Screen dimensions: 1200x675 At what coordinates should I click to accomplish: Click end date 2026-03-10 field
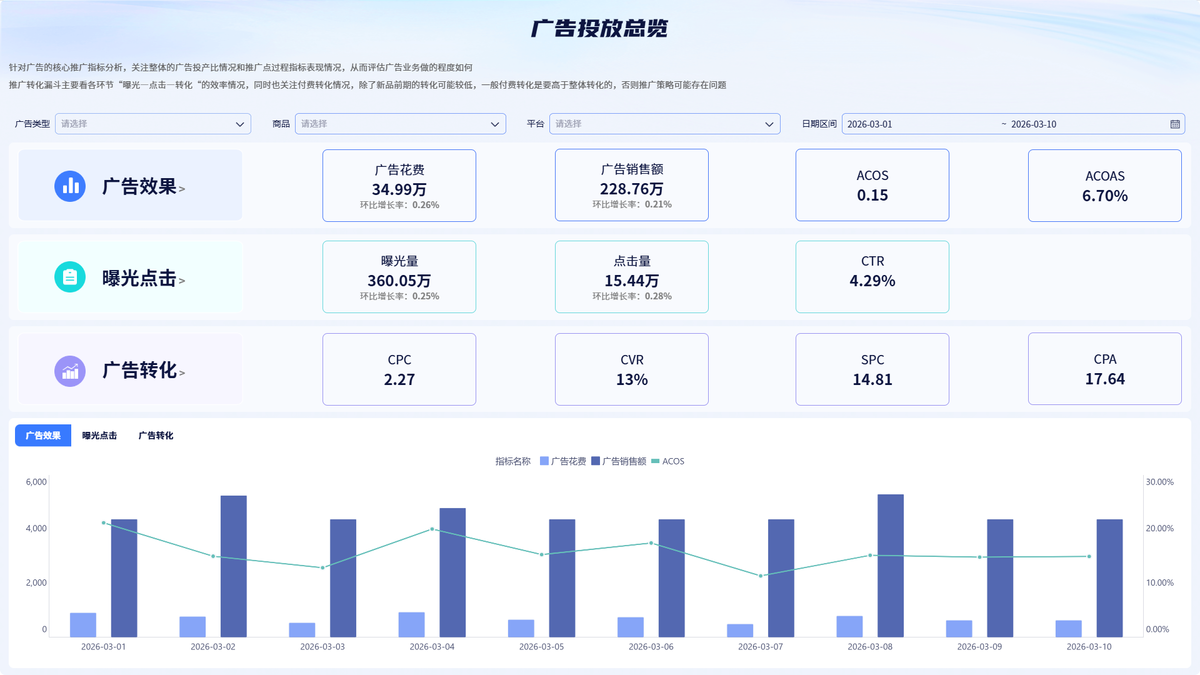pos(1034,124)
